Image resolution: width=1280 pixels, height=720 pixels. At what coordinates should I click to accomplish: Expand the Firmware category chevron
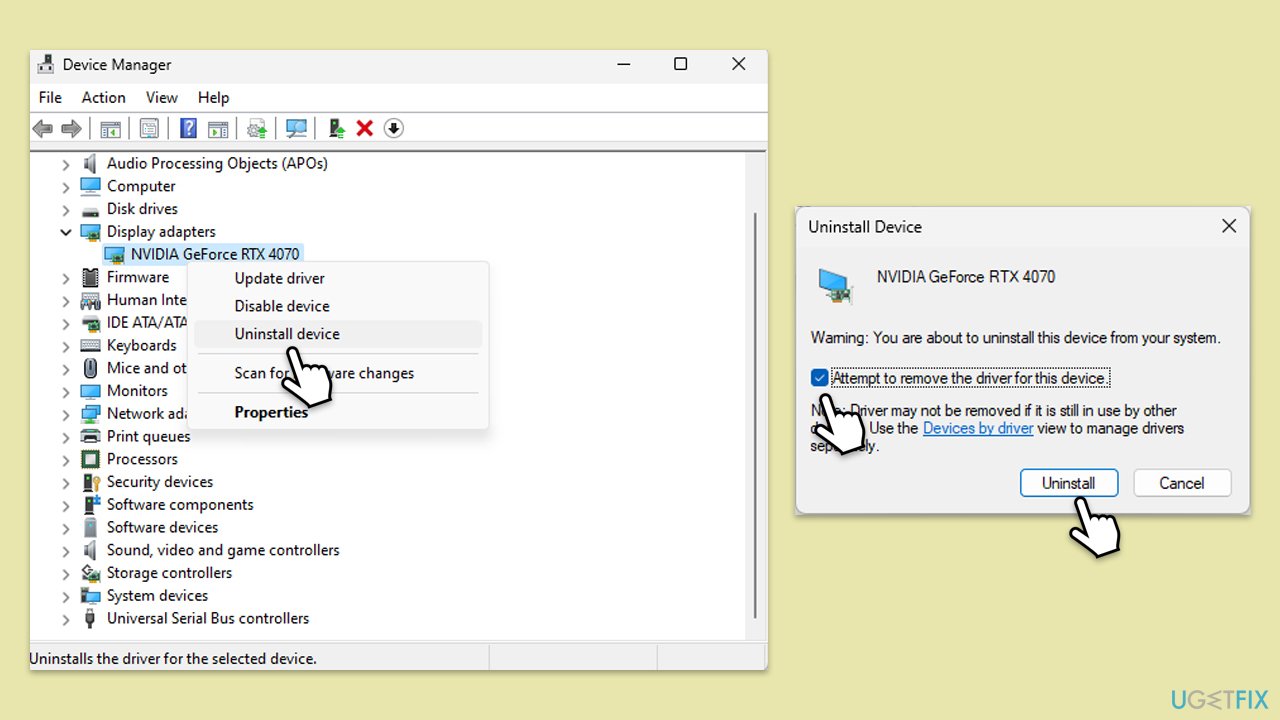66,277
